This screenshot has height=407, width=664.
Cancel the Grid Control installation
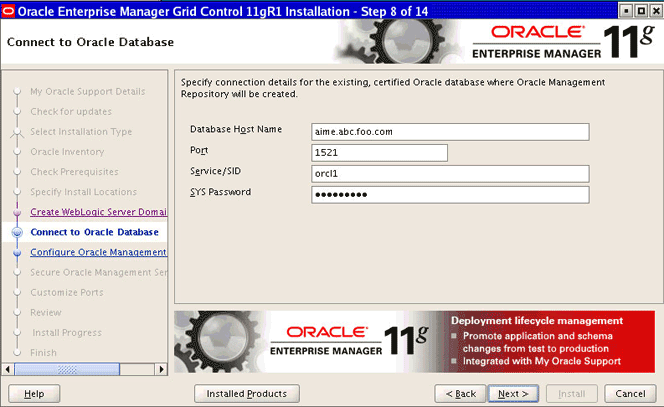point(630,394)
